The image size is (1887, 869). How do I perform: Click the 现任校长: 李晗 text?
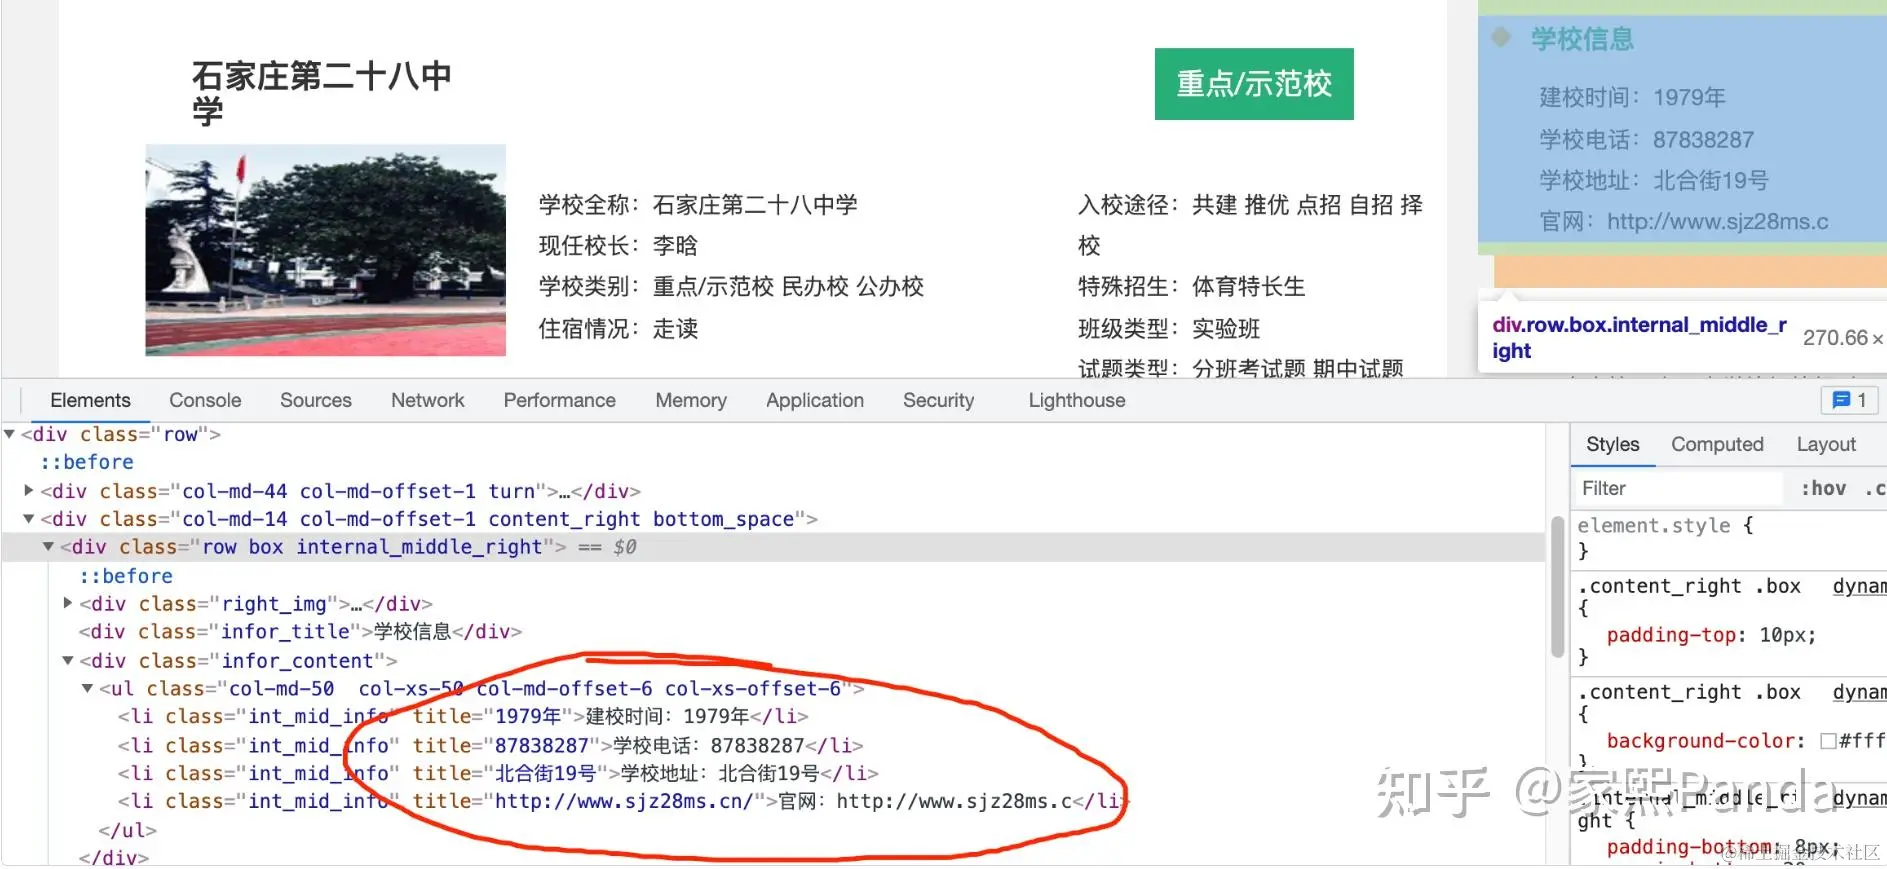pos(618,246)
